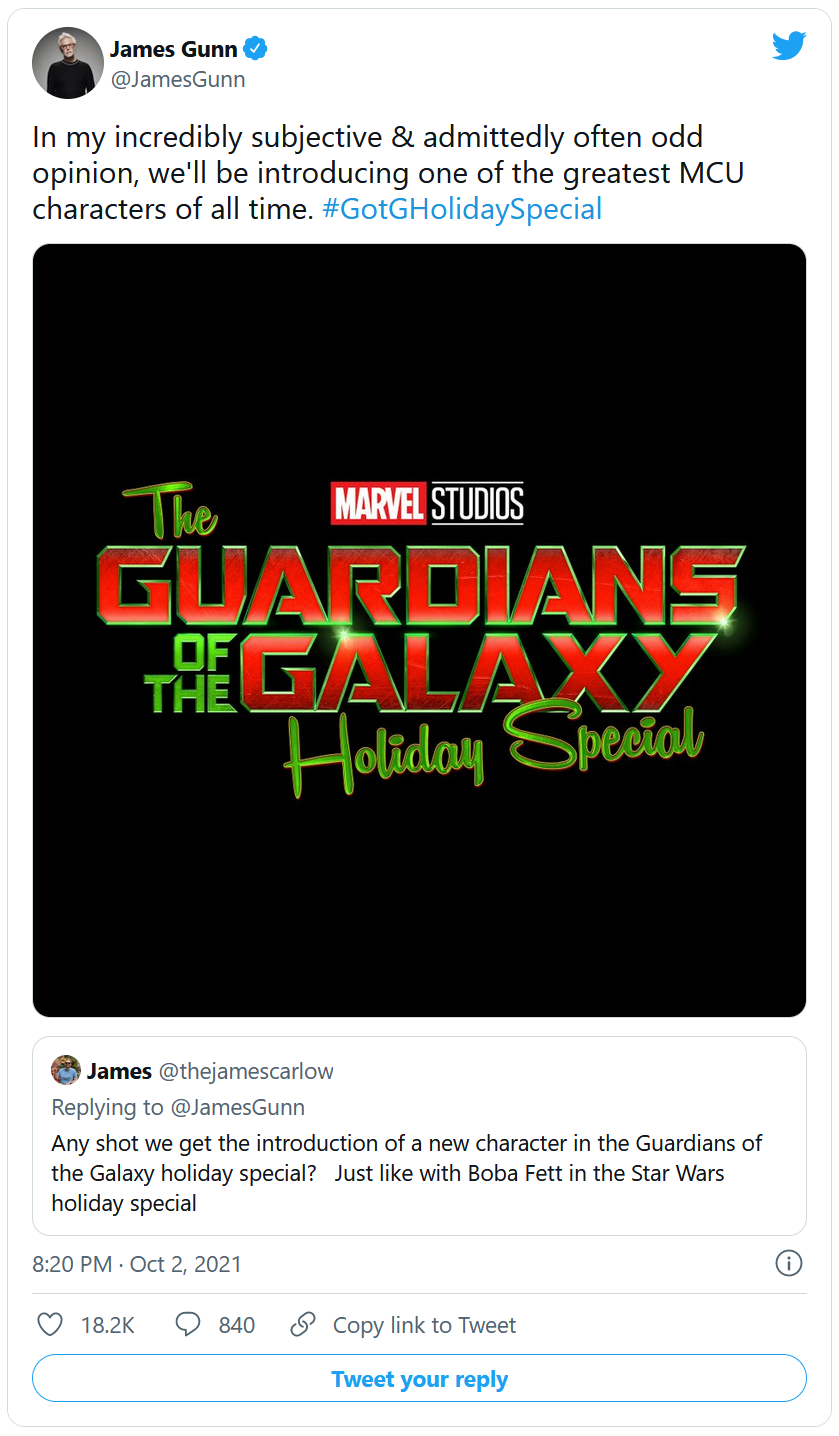Click the Twitter bird logo

pyautogui.click(x=789, y=45)
